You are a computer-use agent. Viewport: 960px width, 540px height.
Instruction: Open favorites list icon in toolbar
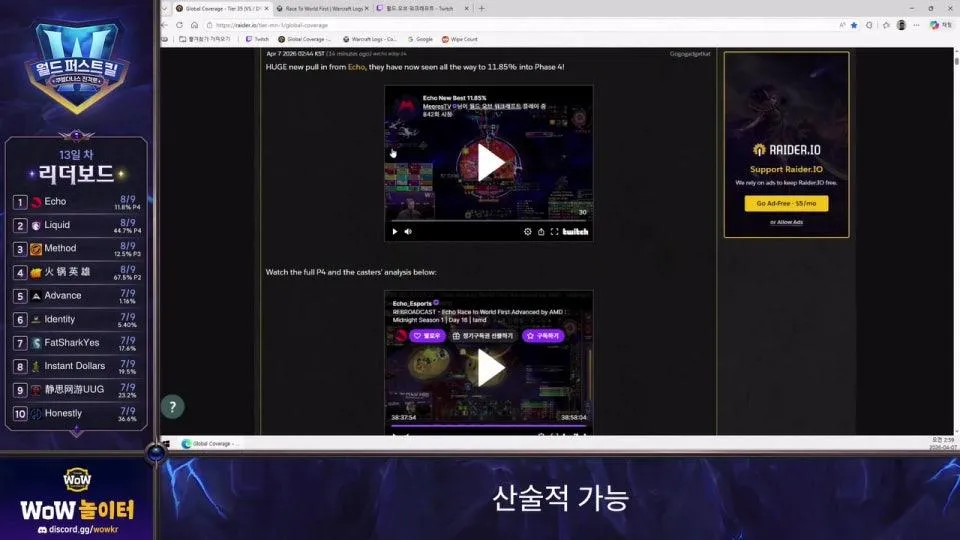click(886, 25)
